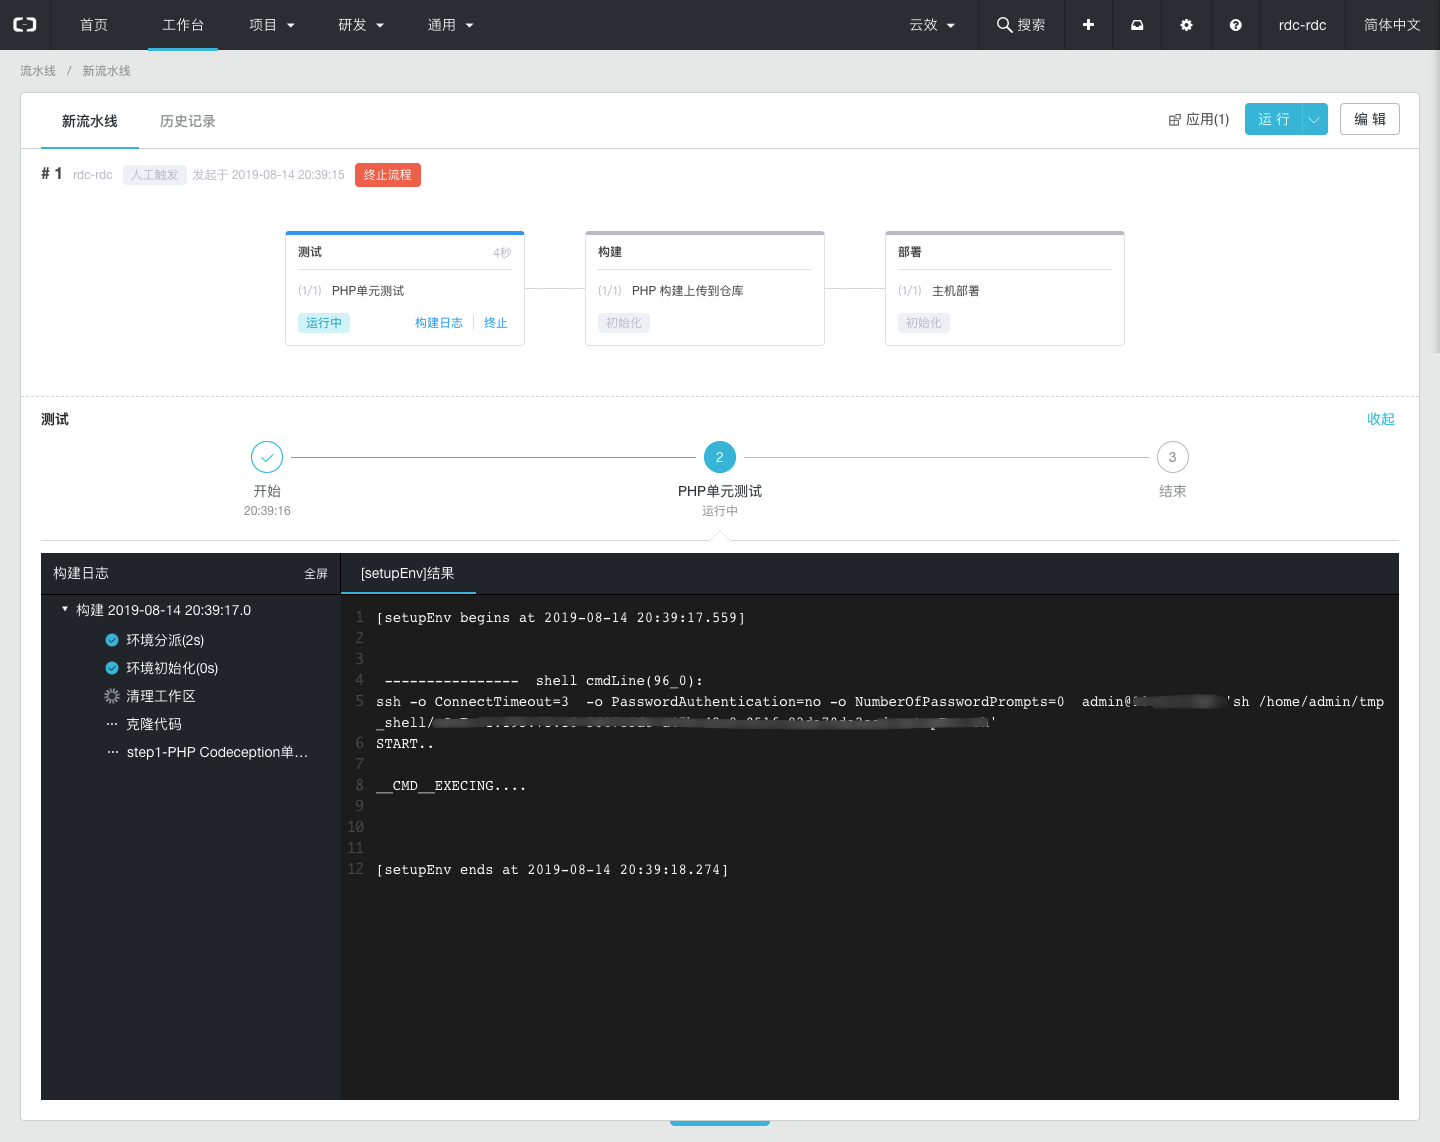This screenshot has width=1440, height=1142.
Task: Click the plus create icon
Action: (1088, 24)
